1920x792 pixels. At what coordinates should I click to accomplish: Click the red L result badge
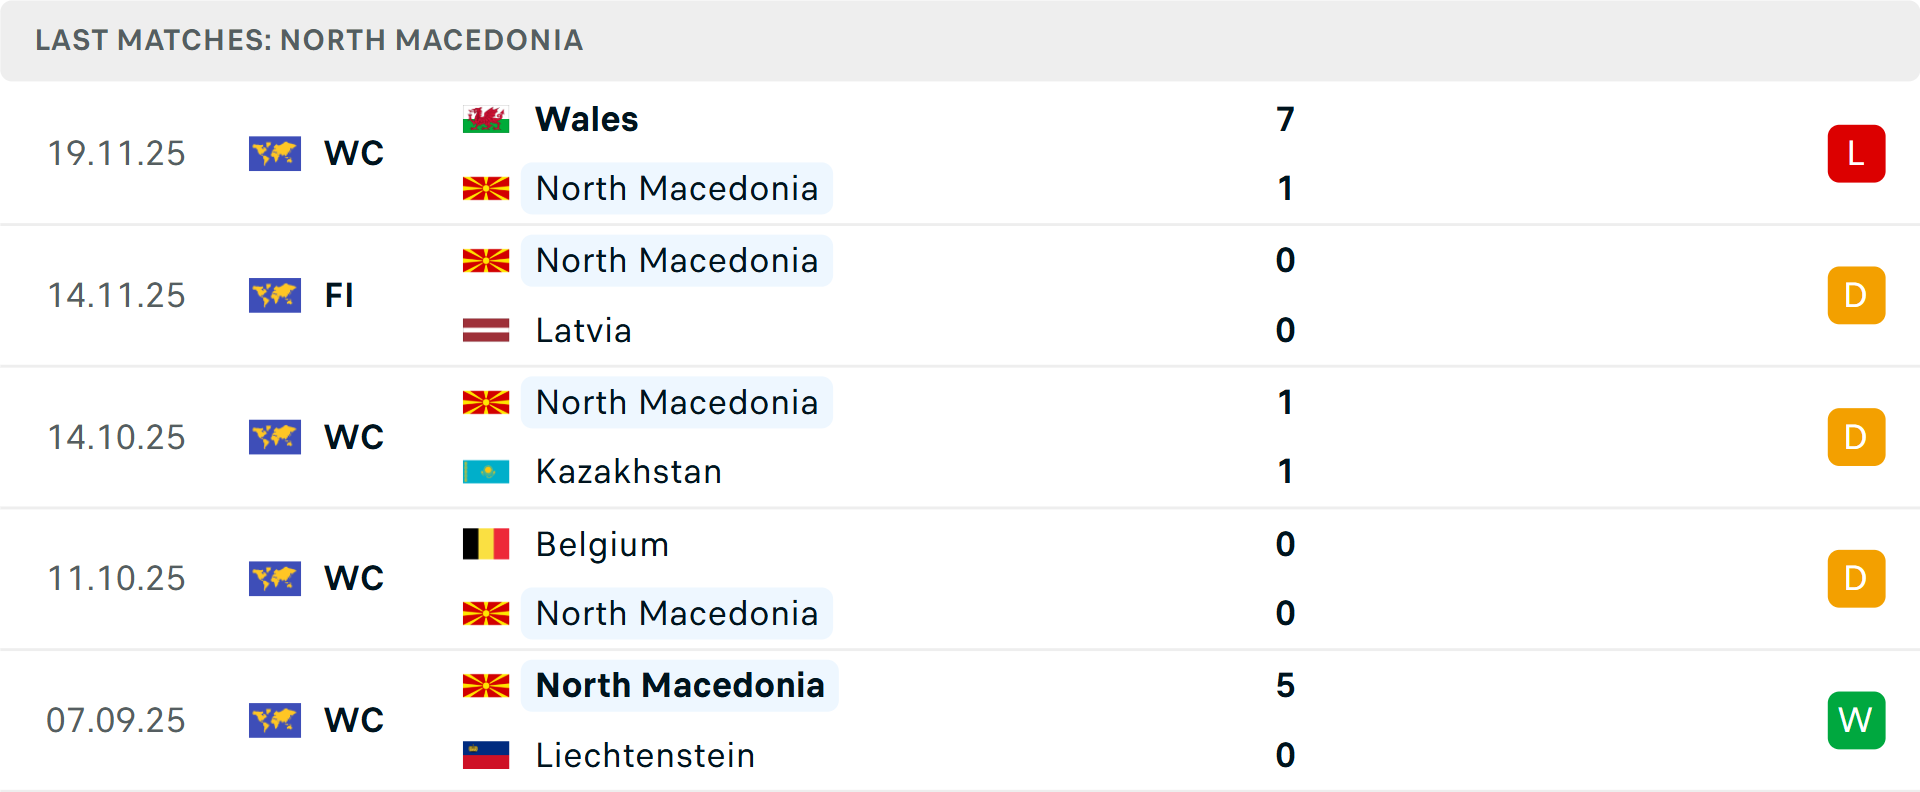1856,153
